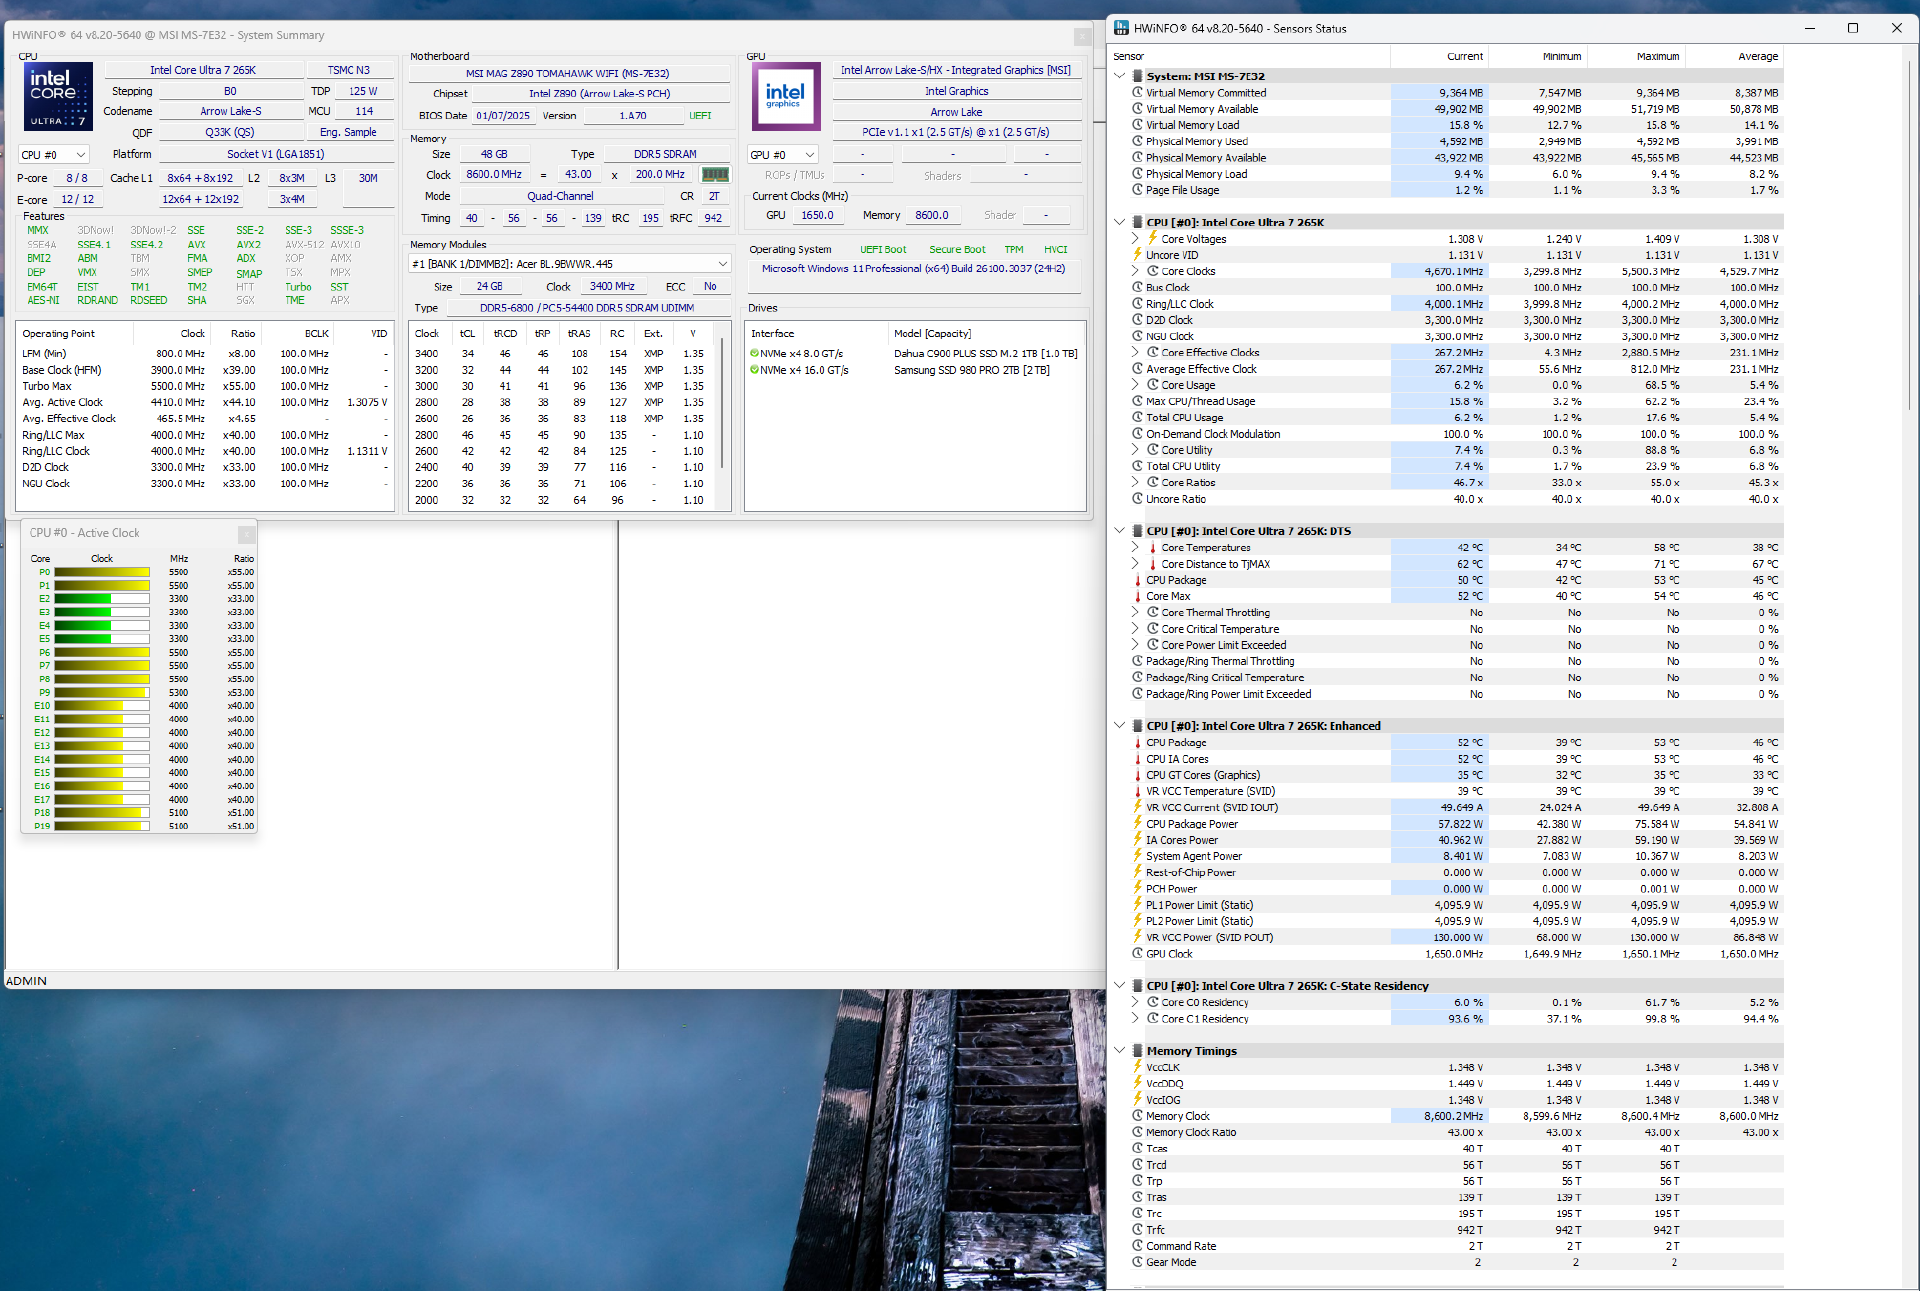
Task: Click the E2 core clock bar
Action: pyautogui.click(x=102, y=599)
